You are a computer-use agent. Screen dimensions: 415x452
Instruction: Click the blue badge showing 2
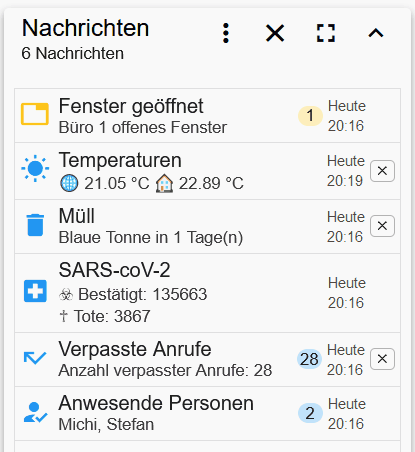coord(310,413)
